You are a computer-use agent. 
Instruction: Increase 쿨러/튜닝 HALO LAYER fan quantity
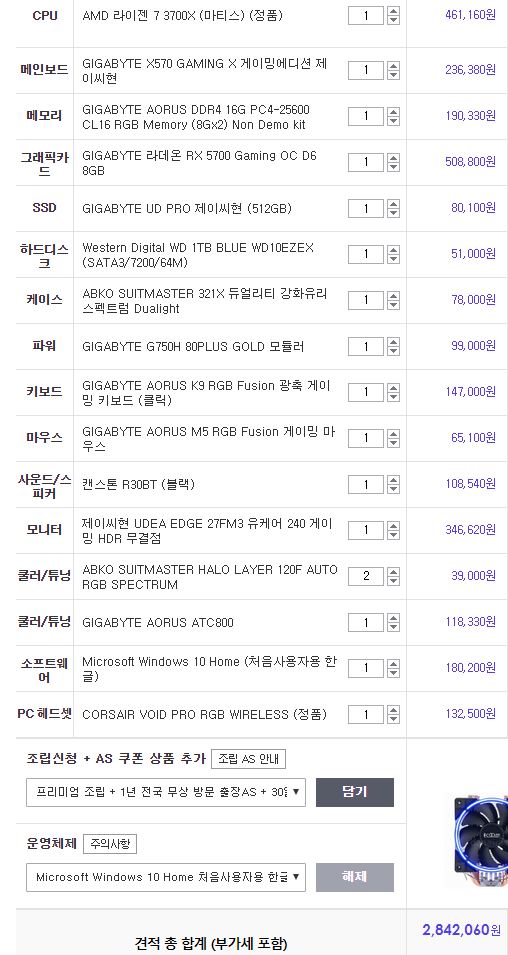[x=393, y=571]
